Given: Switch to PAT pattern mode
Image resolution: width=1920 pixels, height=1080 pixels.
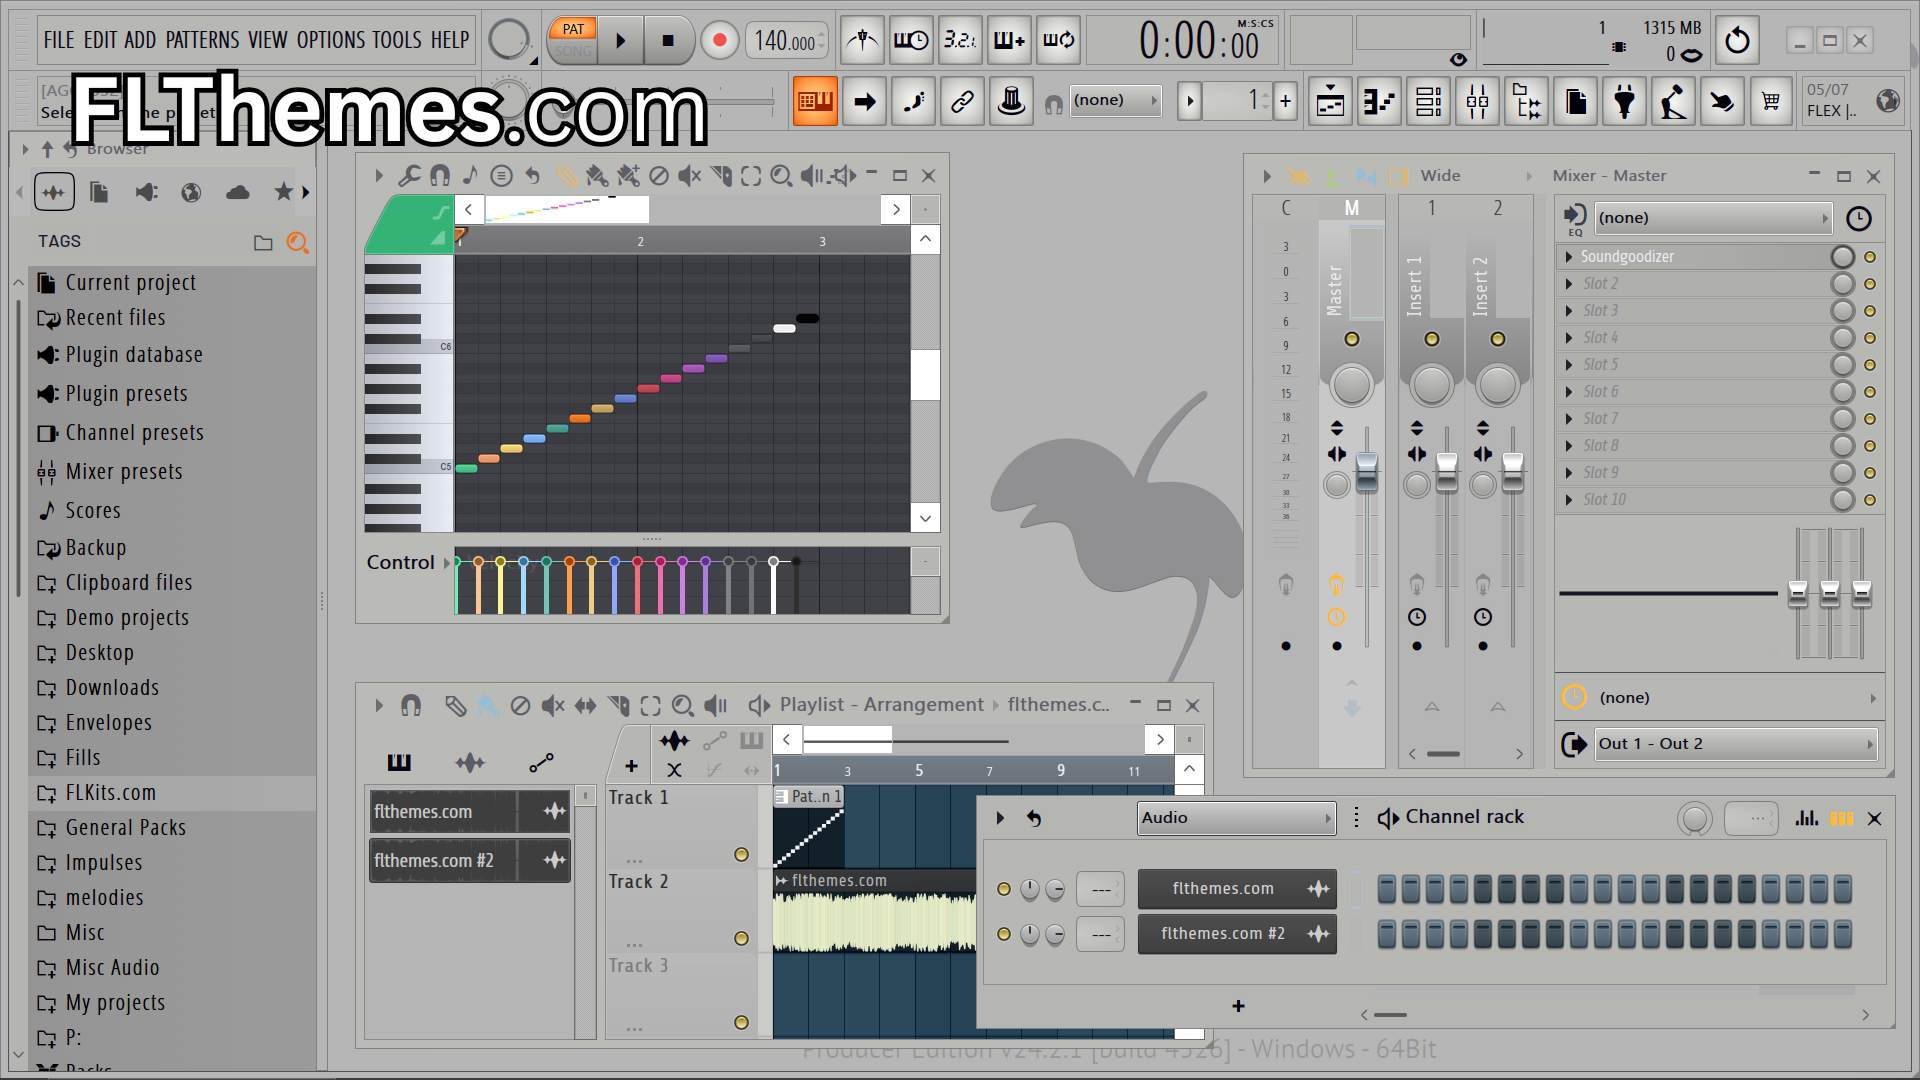Looking at the screenshot, I should 573,29.
